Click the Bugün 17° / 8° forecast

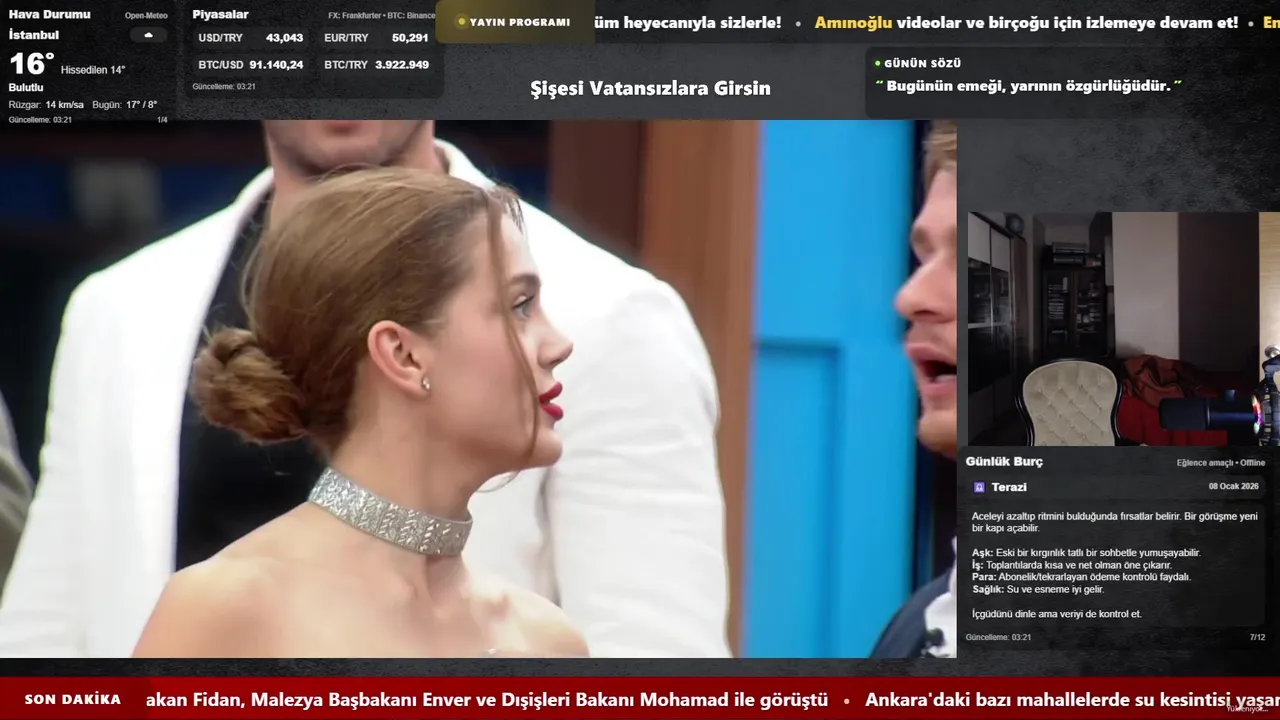(125, 105)
